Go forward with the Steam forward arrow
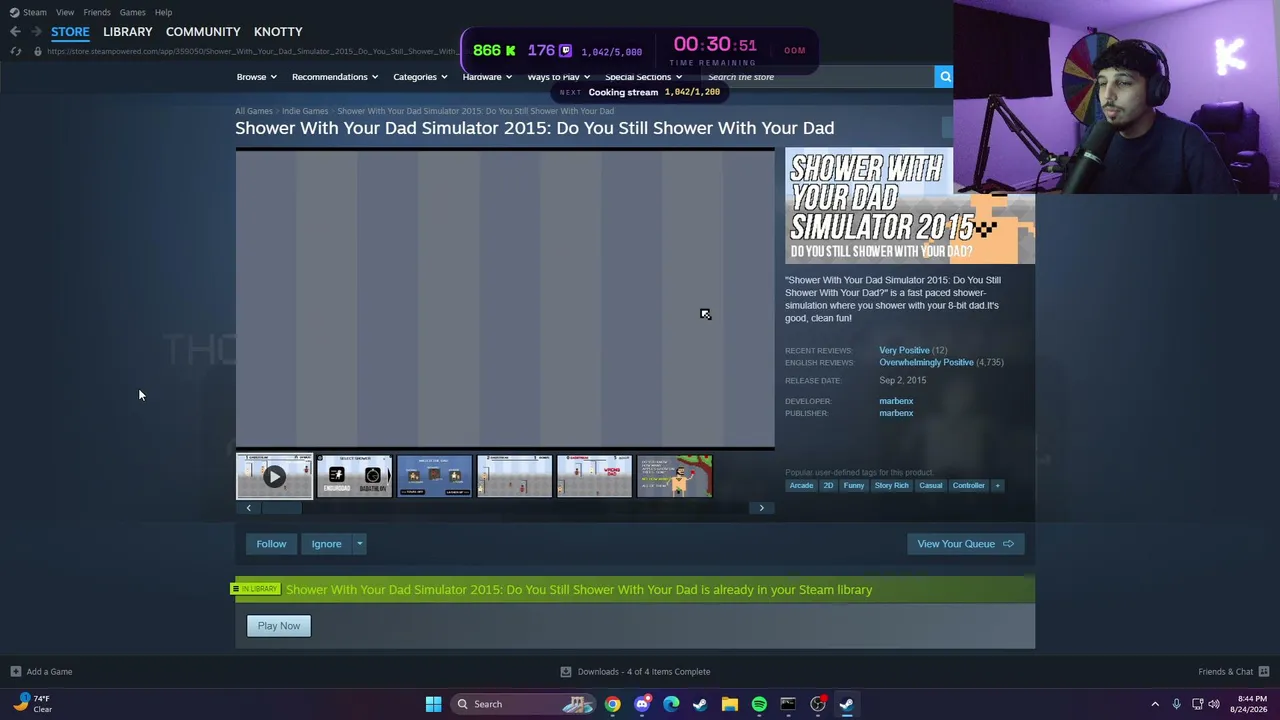 click(x=37, y=32)
